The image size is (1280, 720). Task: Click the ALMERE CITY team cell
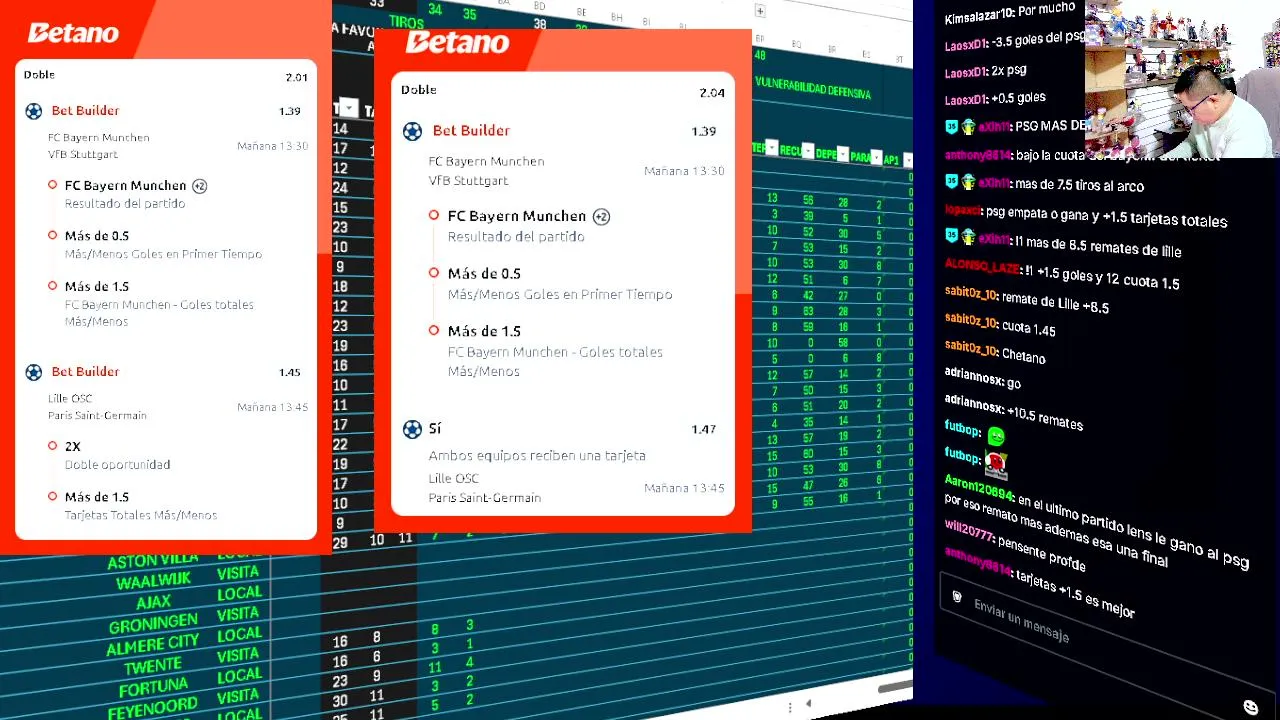coord(153,645)
